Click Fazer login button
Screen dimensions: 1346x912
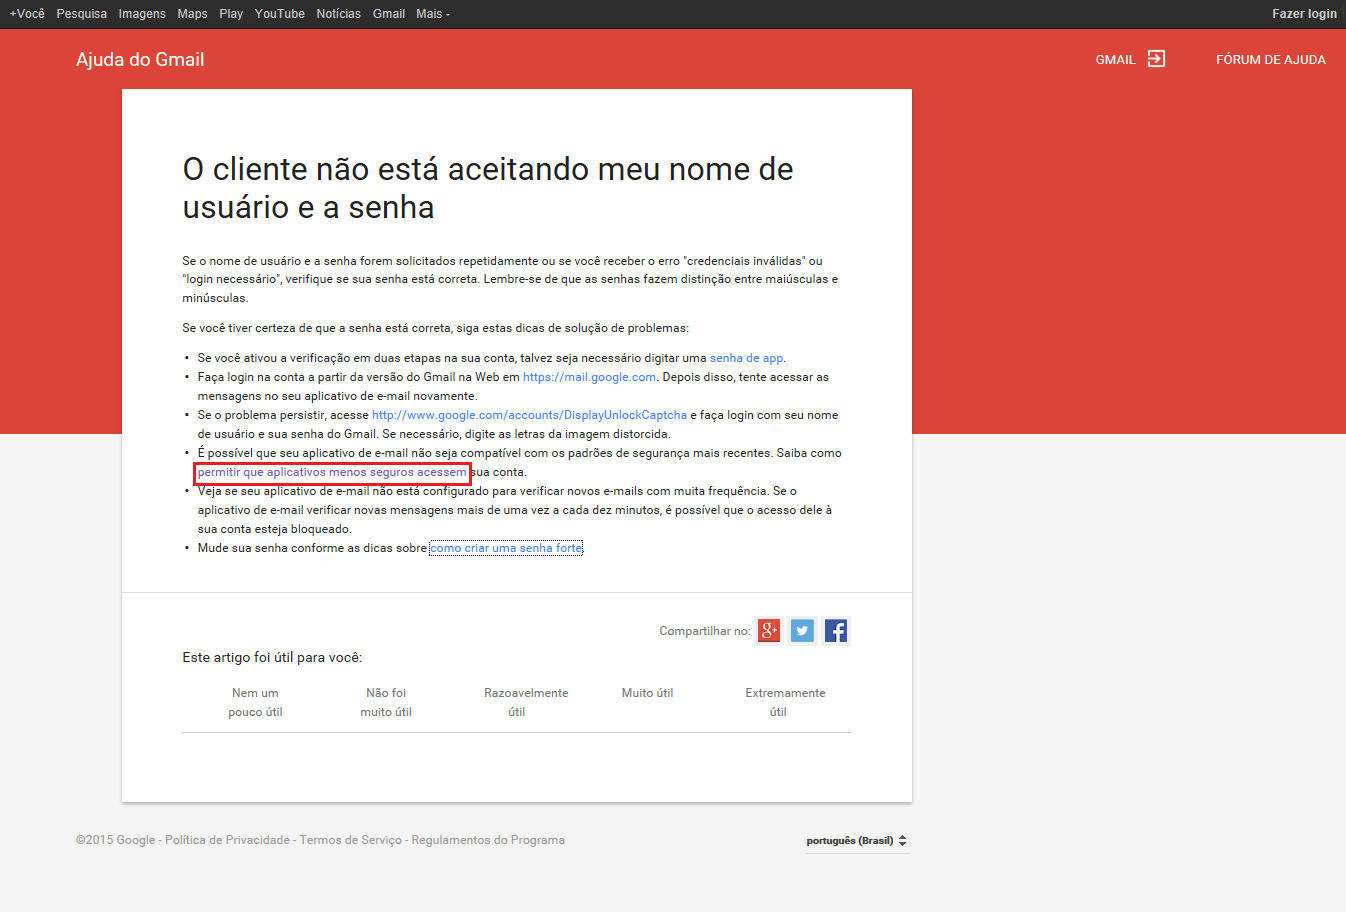[1304, 14]
